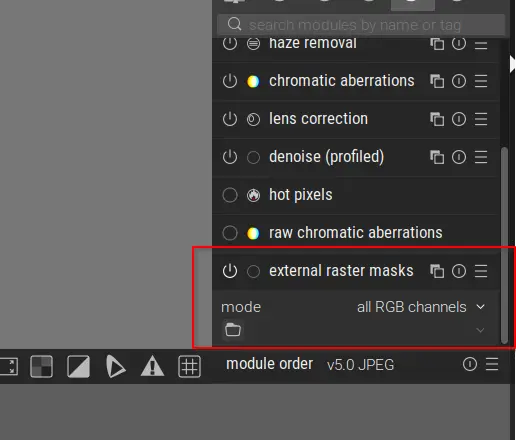This screenshot has height=440, width=516.
Task: Reset the module order icon
Action: pos(470,364)
